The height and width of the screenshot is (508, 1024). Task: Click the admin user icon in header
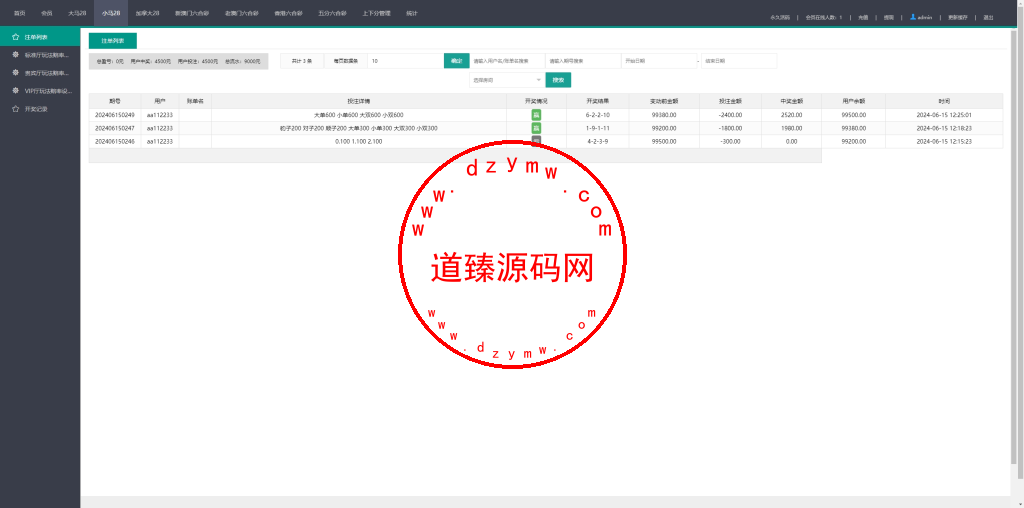[x=913, y=17]
